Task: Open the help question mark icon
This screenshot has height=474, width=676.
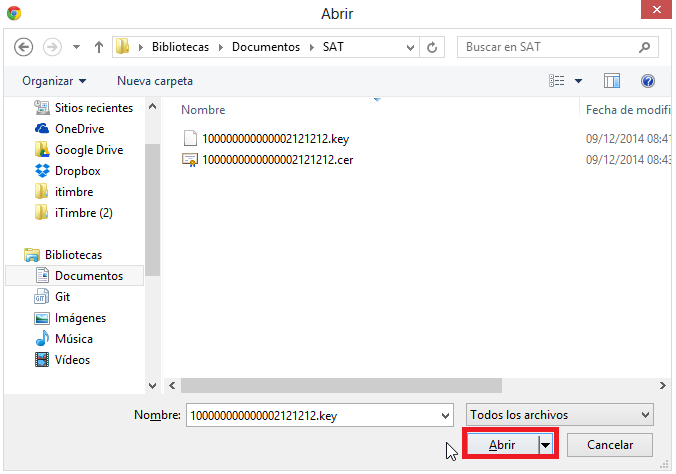Action: pyautogui.click(x=647, y=81)
